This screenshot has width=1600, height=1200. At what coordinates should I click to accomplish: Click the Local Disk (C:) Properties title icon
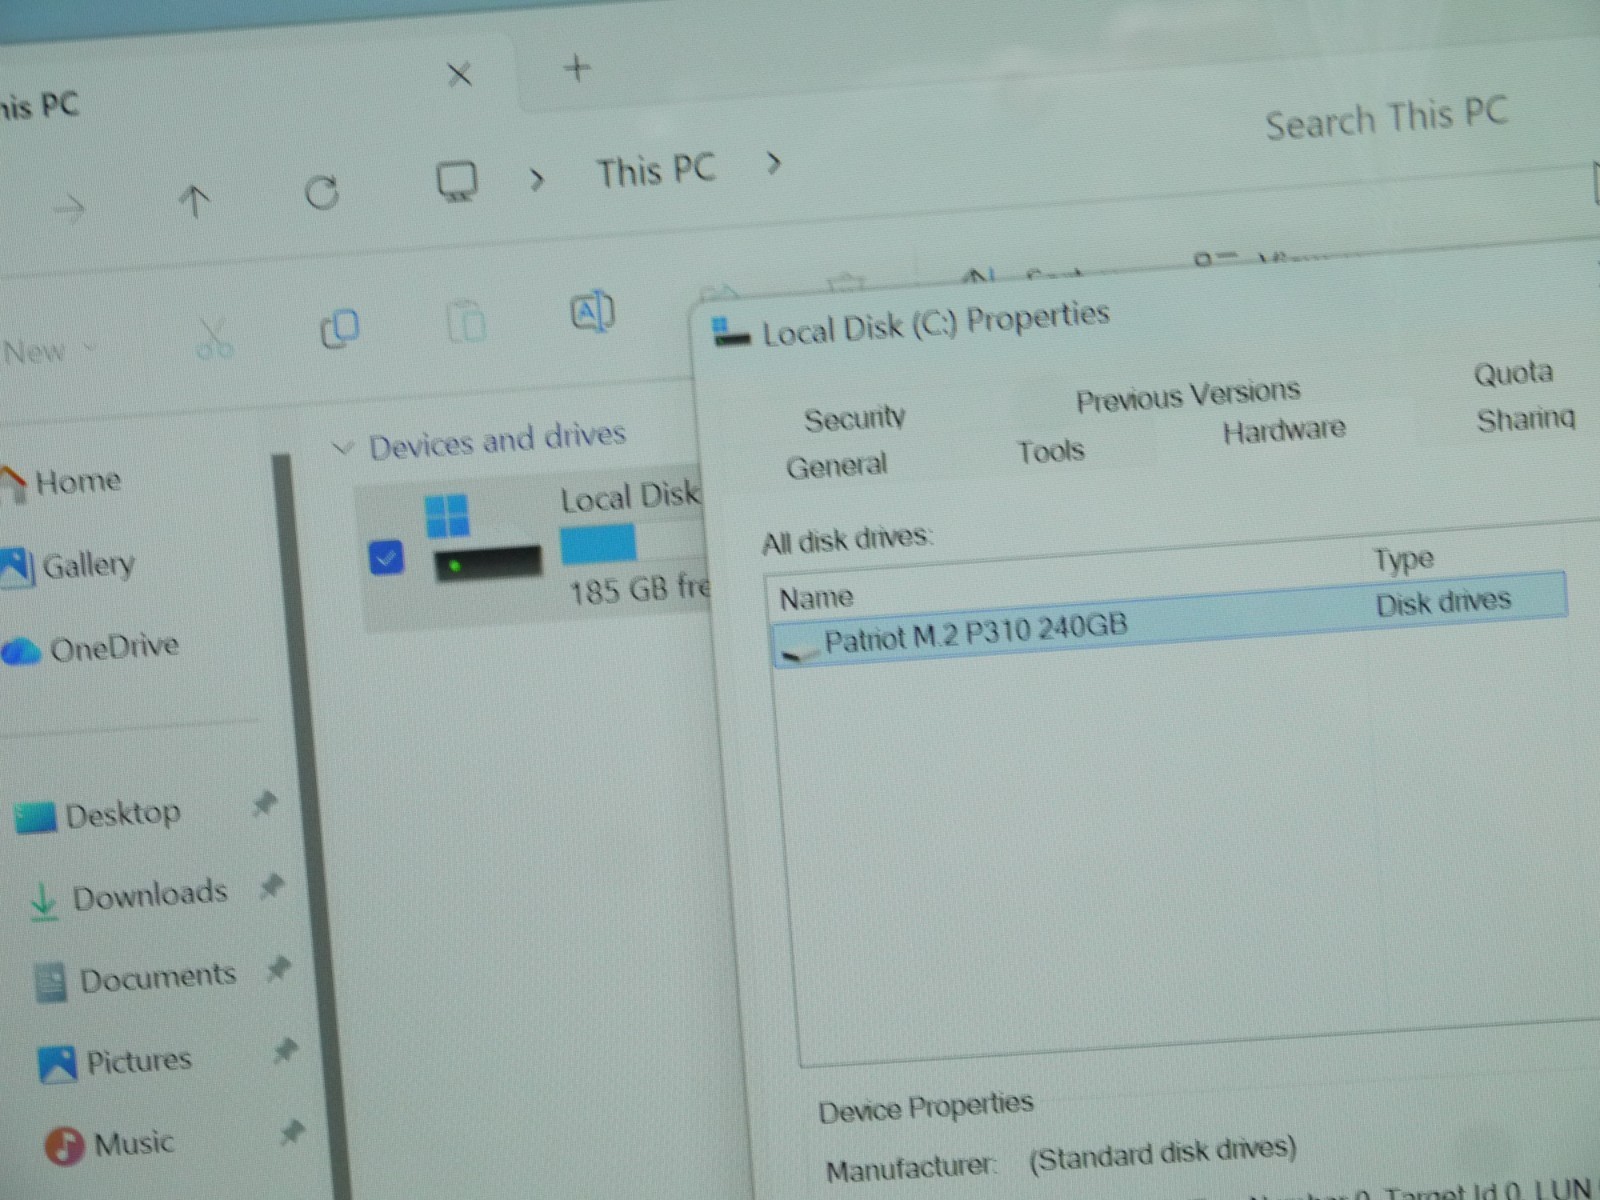coord(730,331)
